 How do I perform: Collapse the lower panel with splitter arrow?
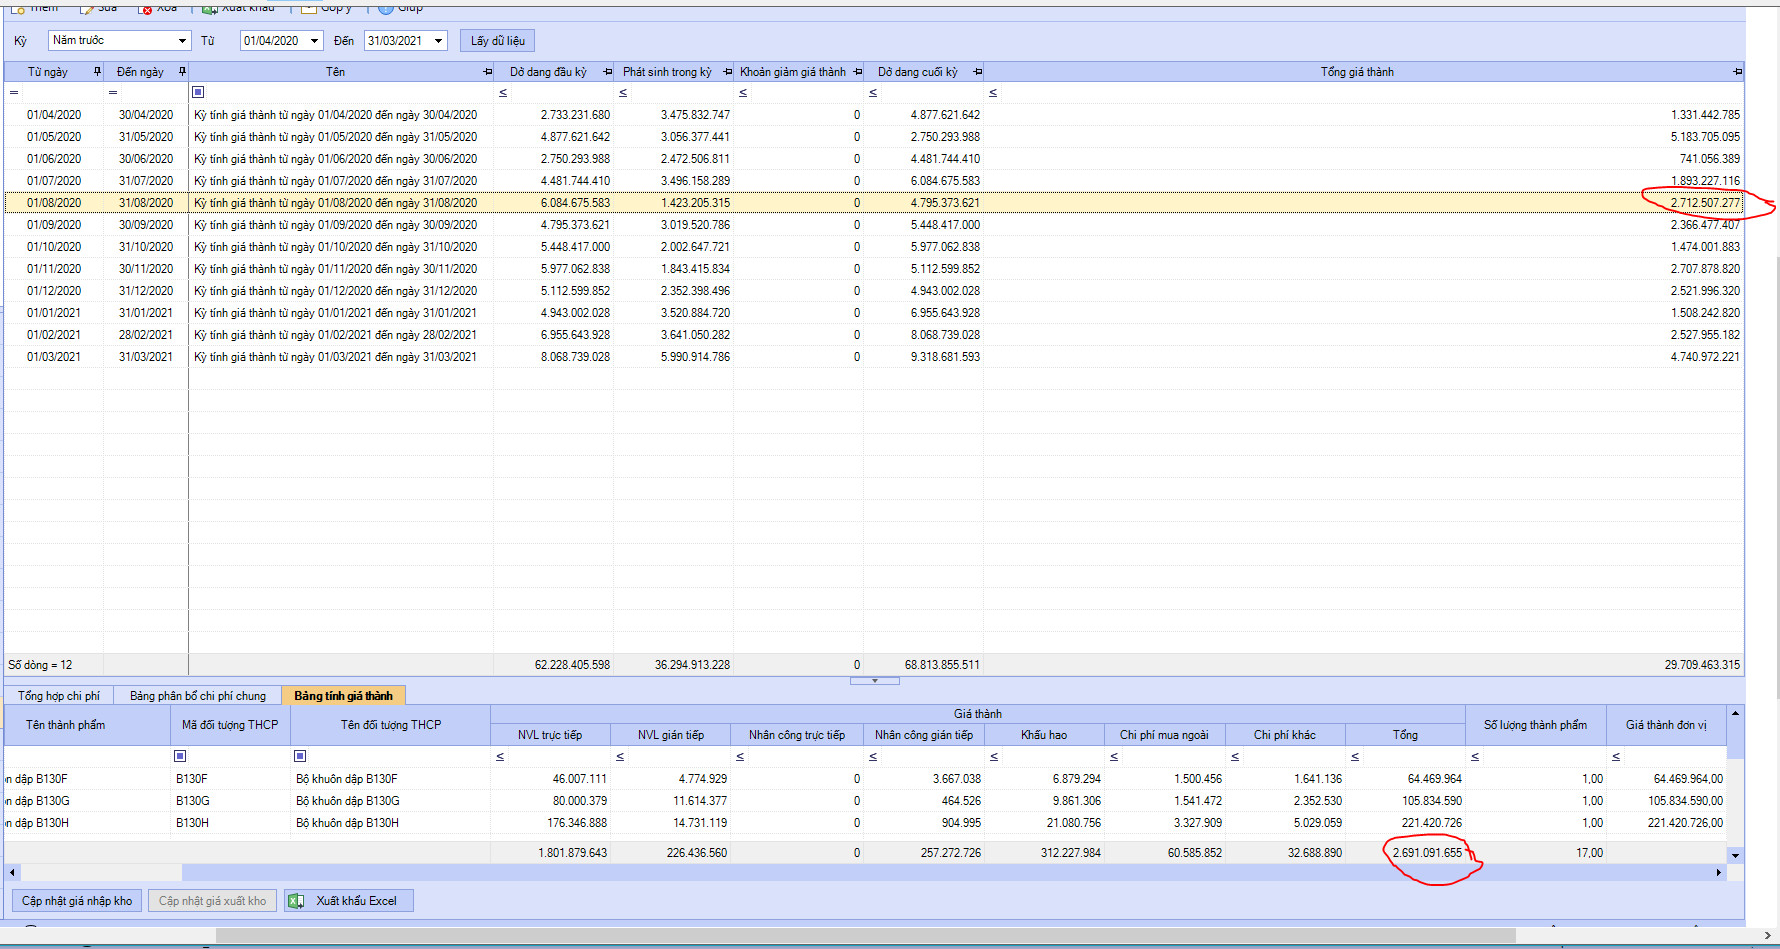point(875,680)
